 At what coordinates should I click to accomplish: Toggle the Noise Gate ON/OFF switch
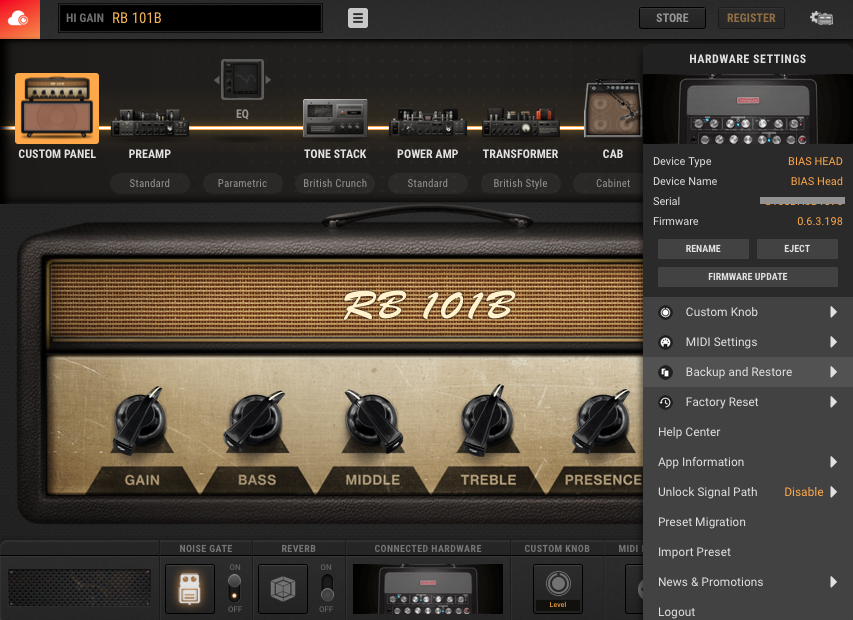[x=234, y=588]
